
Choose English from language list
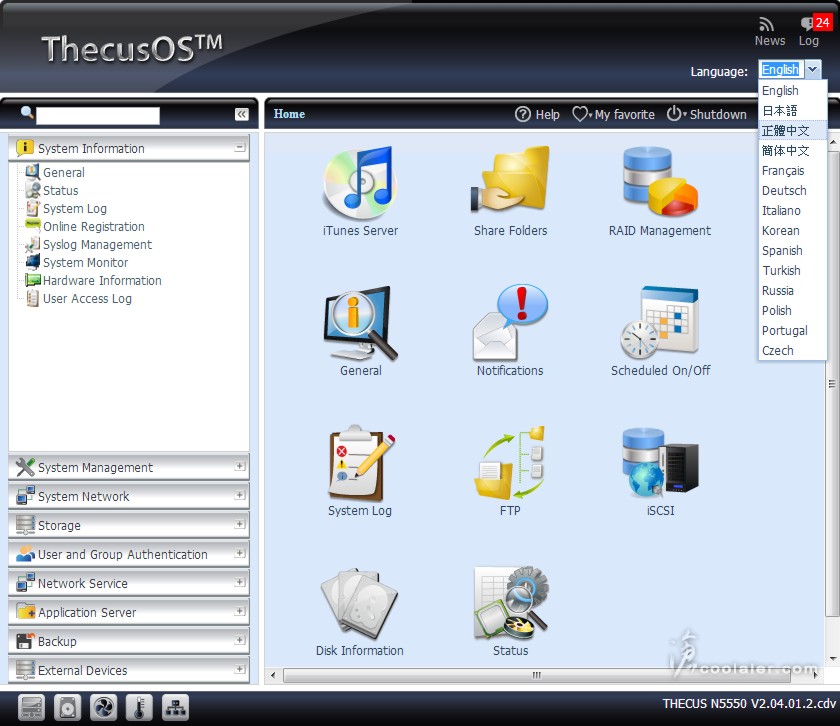[792, 91]
